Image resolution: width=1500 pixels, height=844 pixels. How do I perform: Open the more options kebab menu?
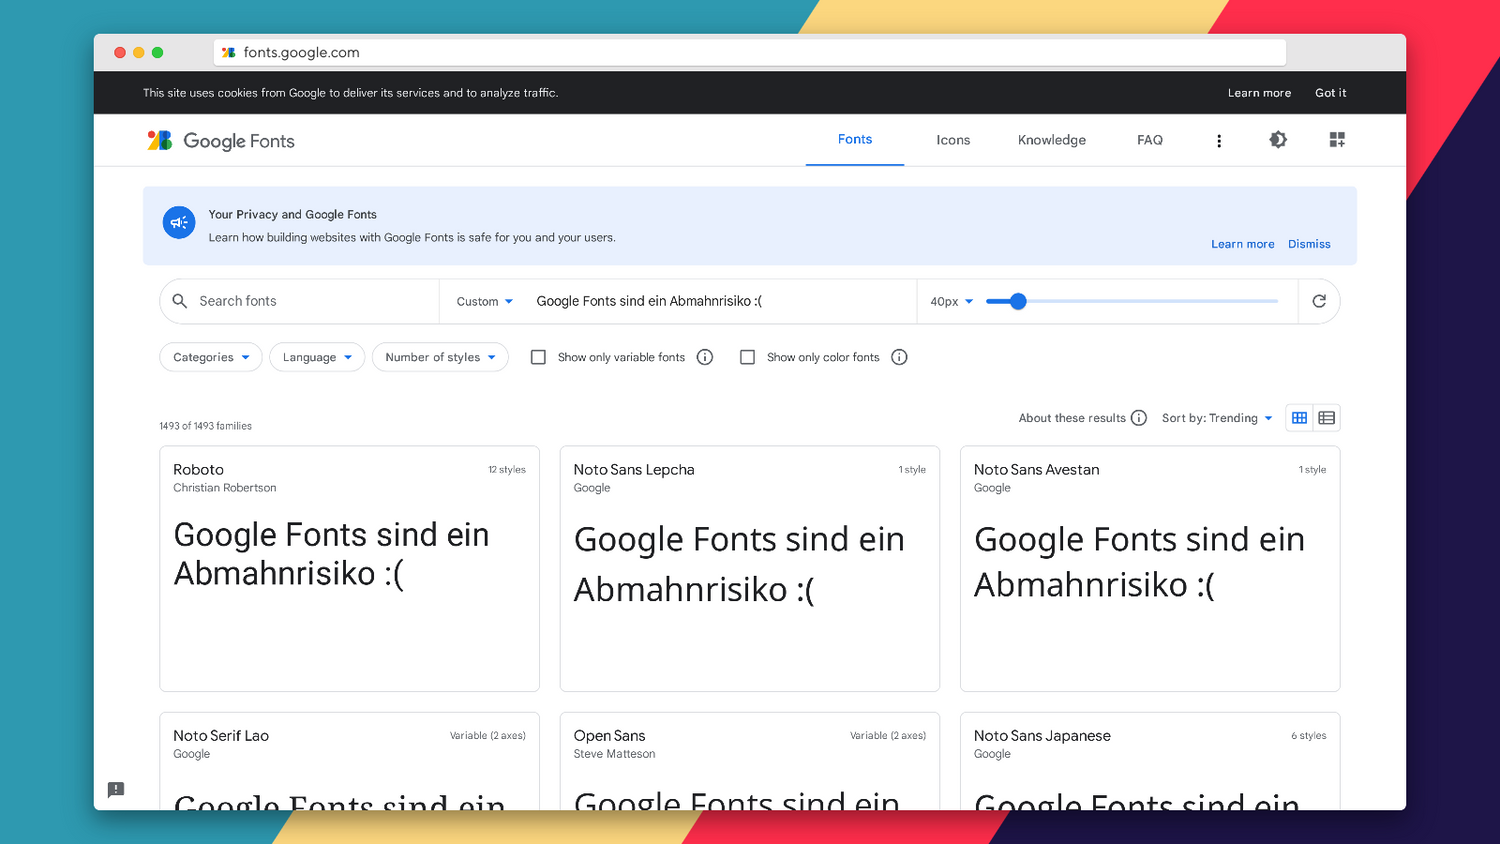point(1219,140)
